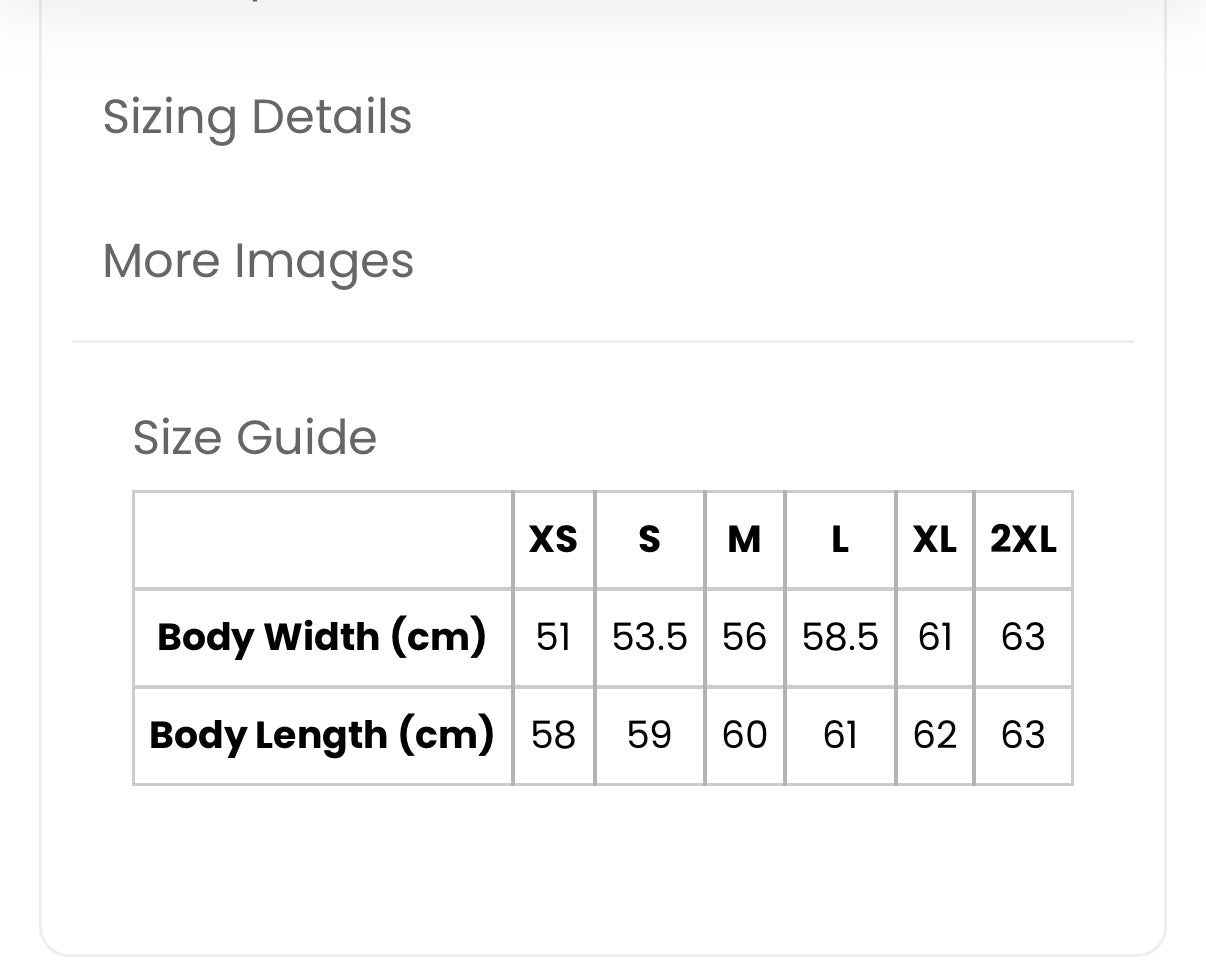Select the XL body width value 61
The image size is (1206, 964).
(934, 637)
